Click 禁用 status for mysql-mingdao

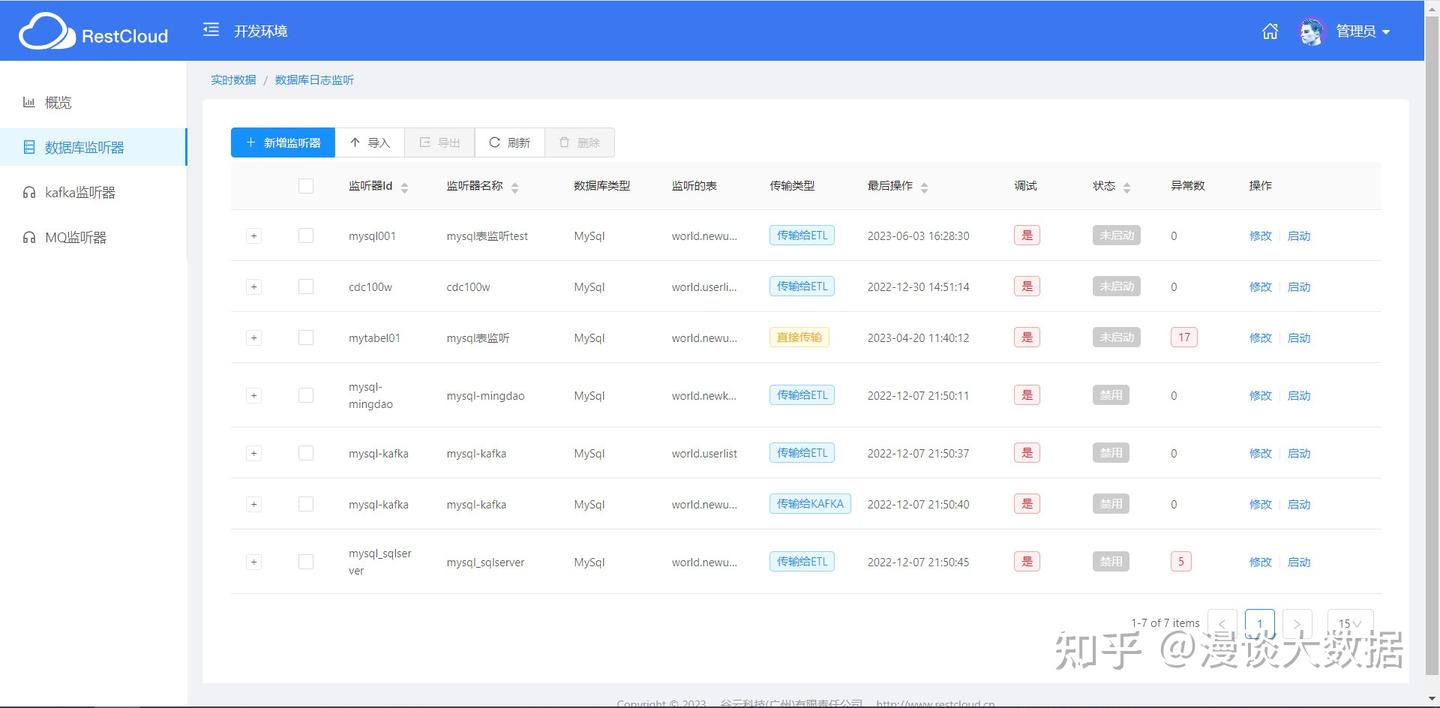[x=1110, y=395]
